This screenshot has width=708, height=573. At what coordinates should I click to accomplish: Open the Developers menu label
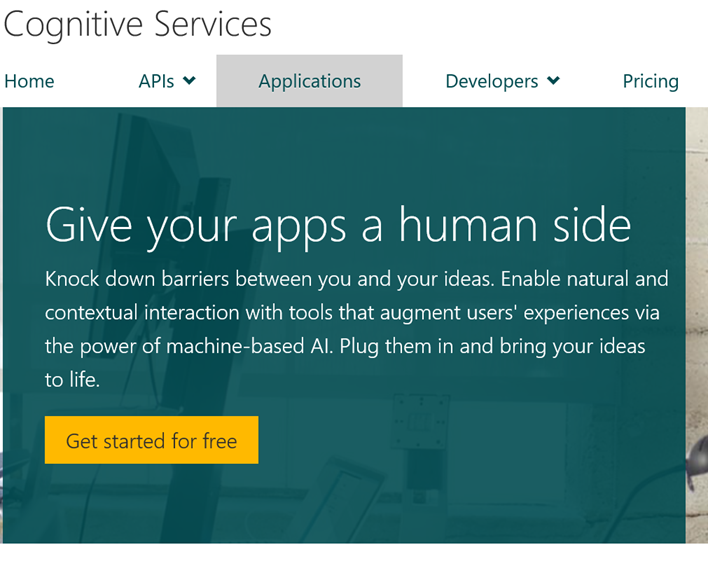pyautogui.click(x=492, y=82)
